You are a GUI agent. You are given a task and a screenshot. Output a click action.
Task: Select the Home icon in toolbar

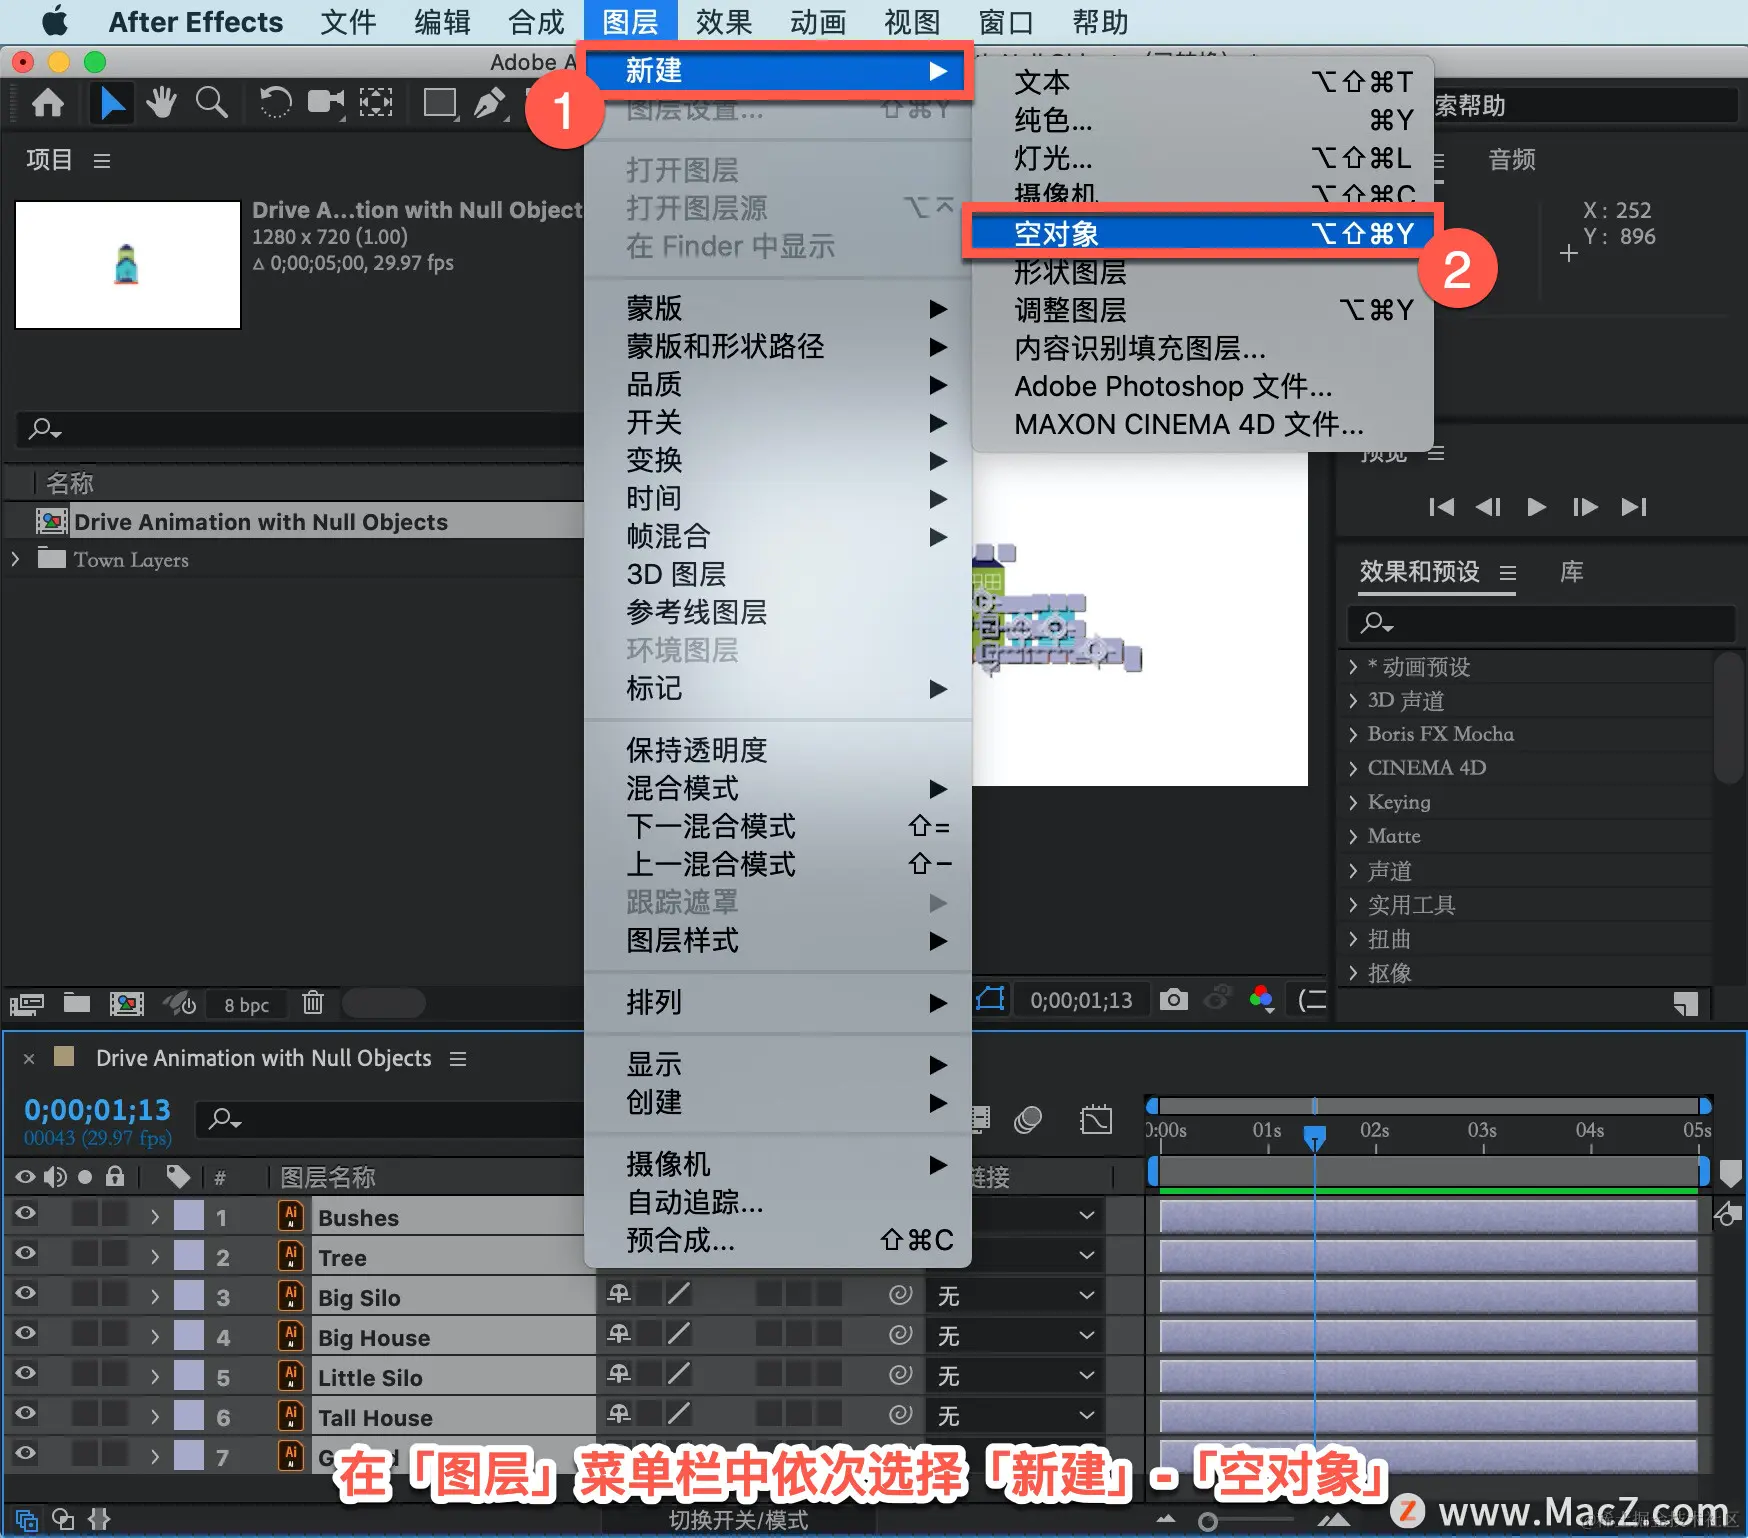tap(48, 103)
